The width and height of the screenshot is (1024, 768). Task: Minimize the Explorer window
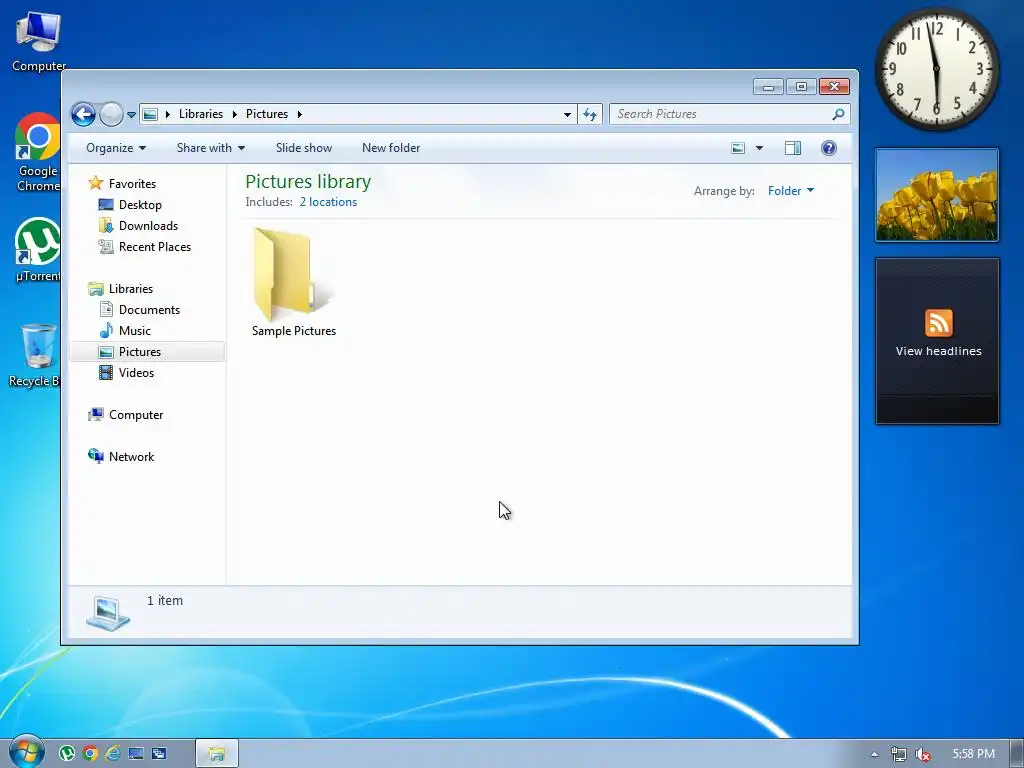(x=768, y=87)
